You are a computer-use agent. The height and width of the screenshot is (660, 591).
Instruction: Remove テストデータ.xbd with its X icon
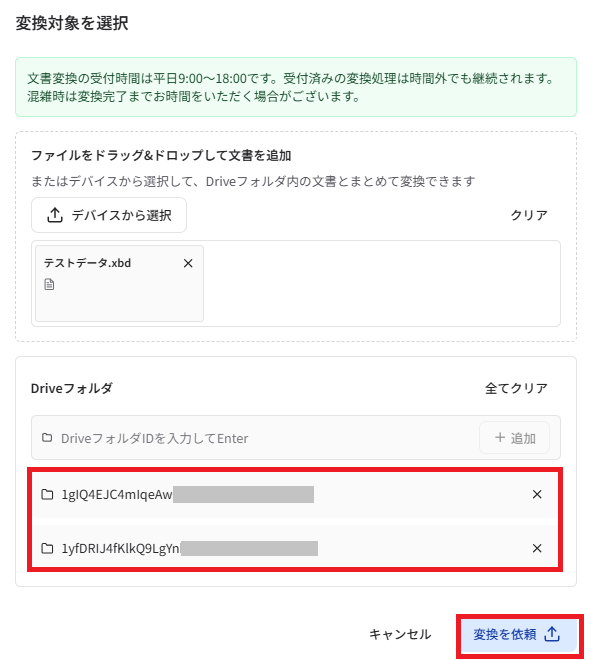pyautogui.click(x=188, y=263)
